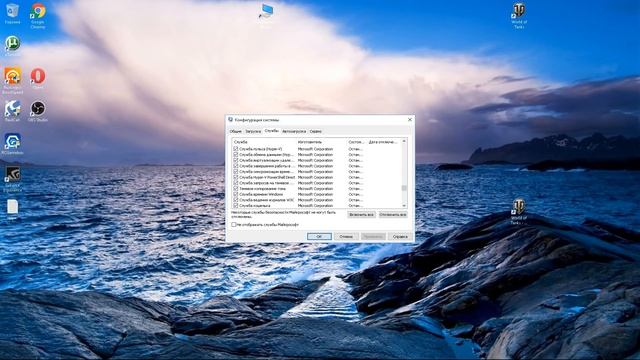Select the blank text document icon

[x=12, y=208]
